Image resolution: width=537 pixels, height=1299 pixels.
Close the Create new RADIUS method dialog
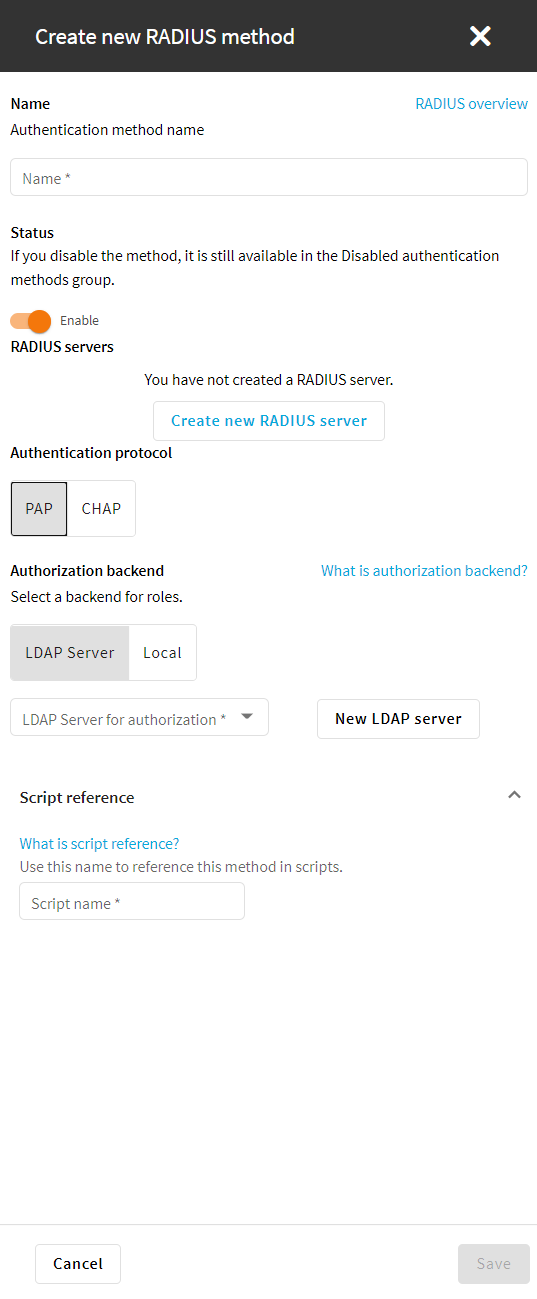480,36
